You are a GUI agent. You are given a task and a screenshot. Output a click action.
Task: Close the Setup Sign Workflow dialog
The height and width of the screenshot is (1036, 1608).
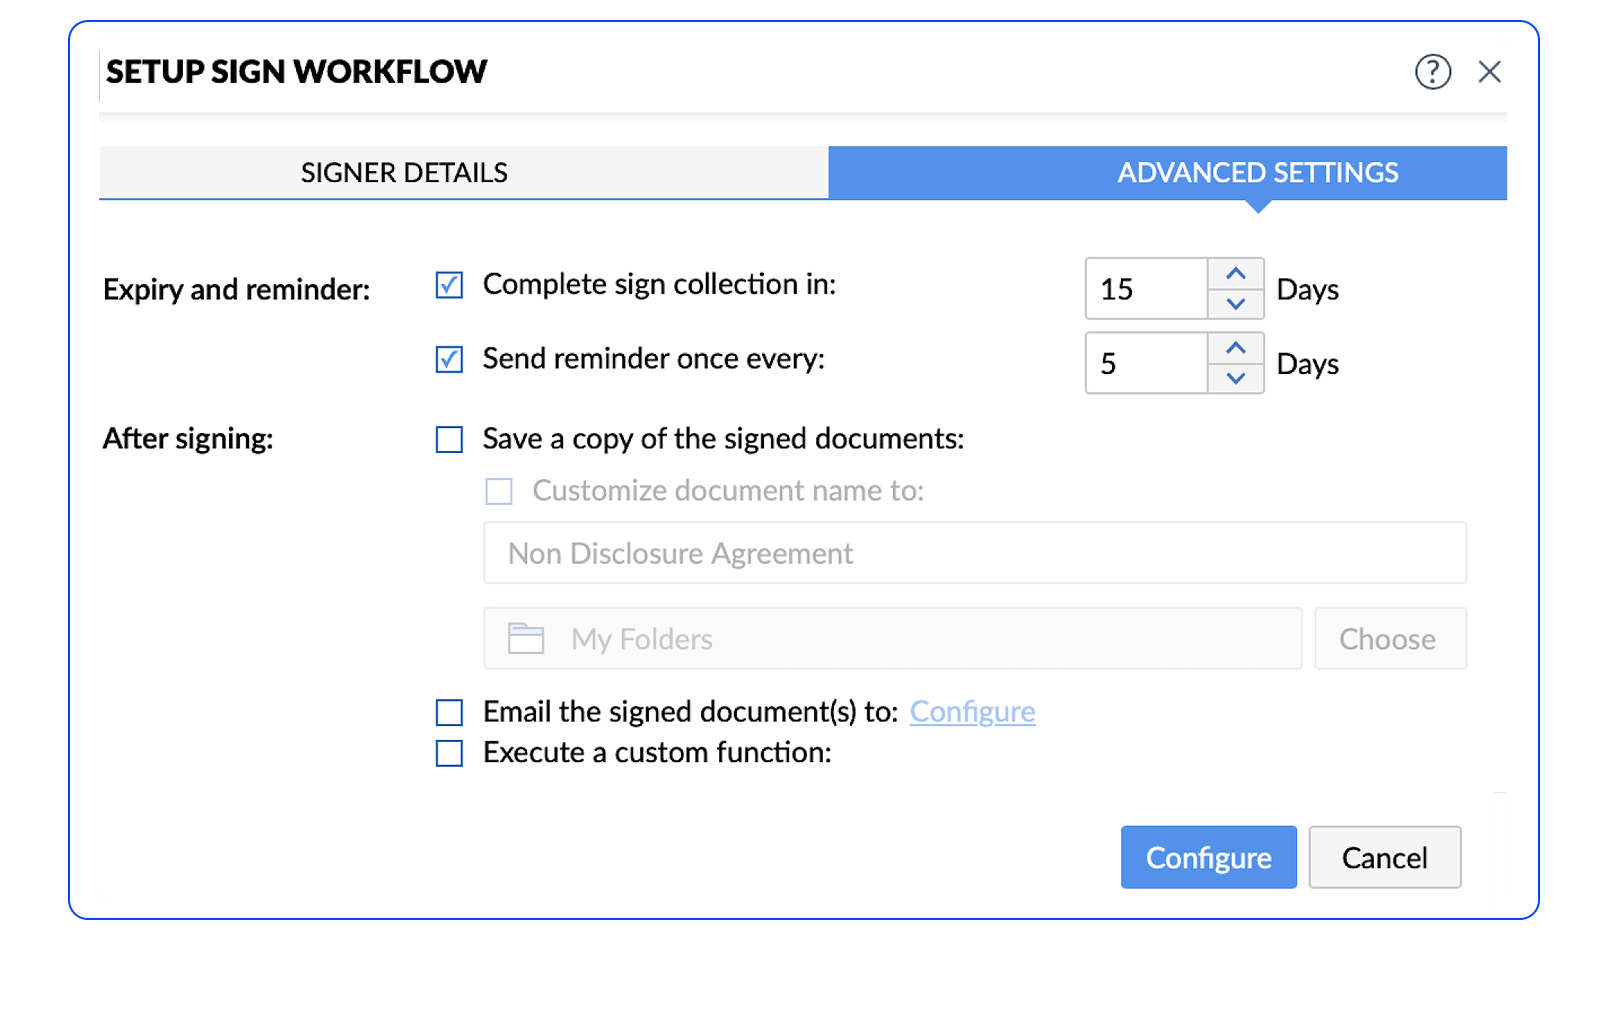[1490, 71]
